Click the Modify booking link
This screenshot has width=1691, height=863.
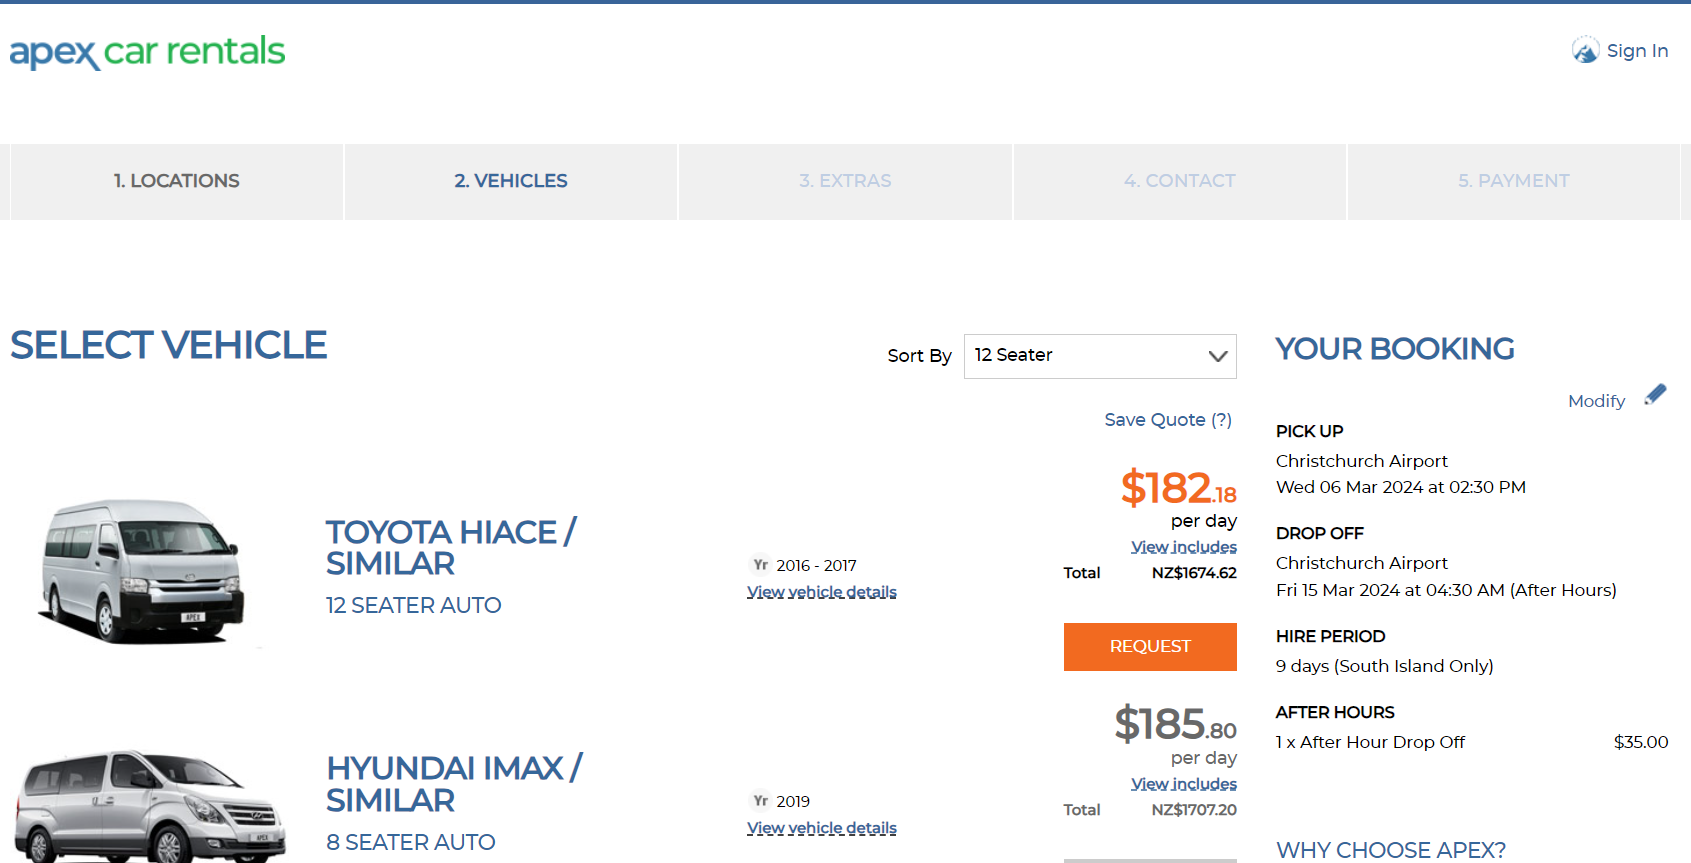pos(1596,401)
